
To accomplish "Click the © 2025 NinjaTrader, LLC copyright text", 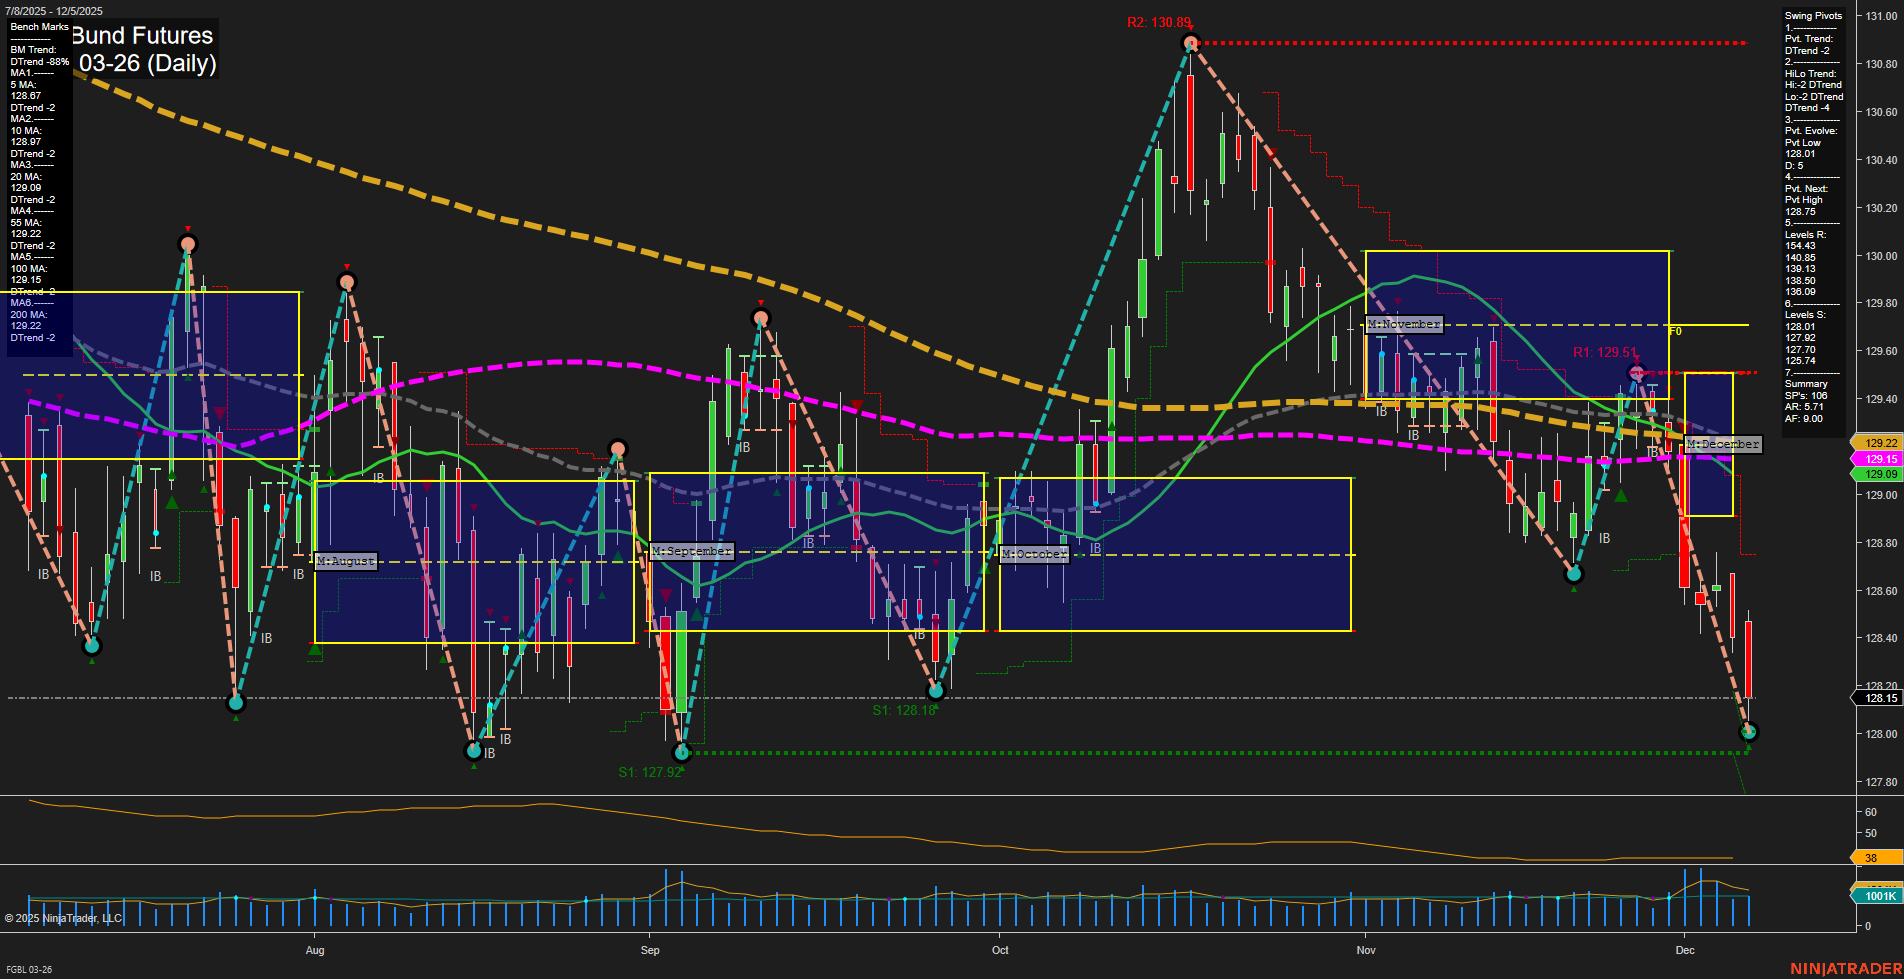I will (65, 918).
